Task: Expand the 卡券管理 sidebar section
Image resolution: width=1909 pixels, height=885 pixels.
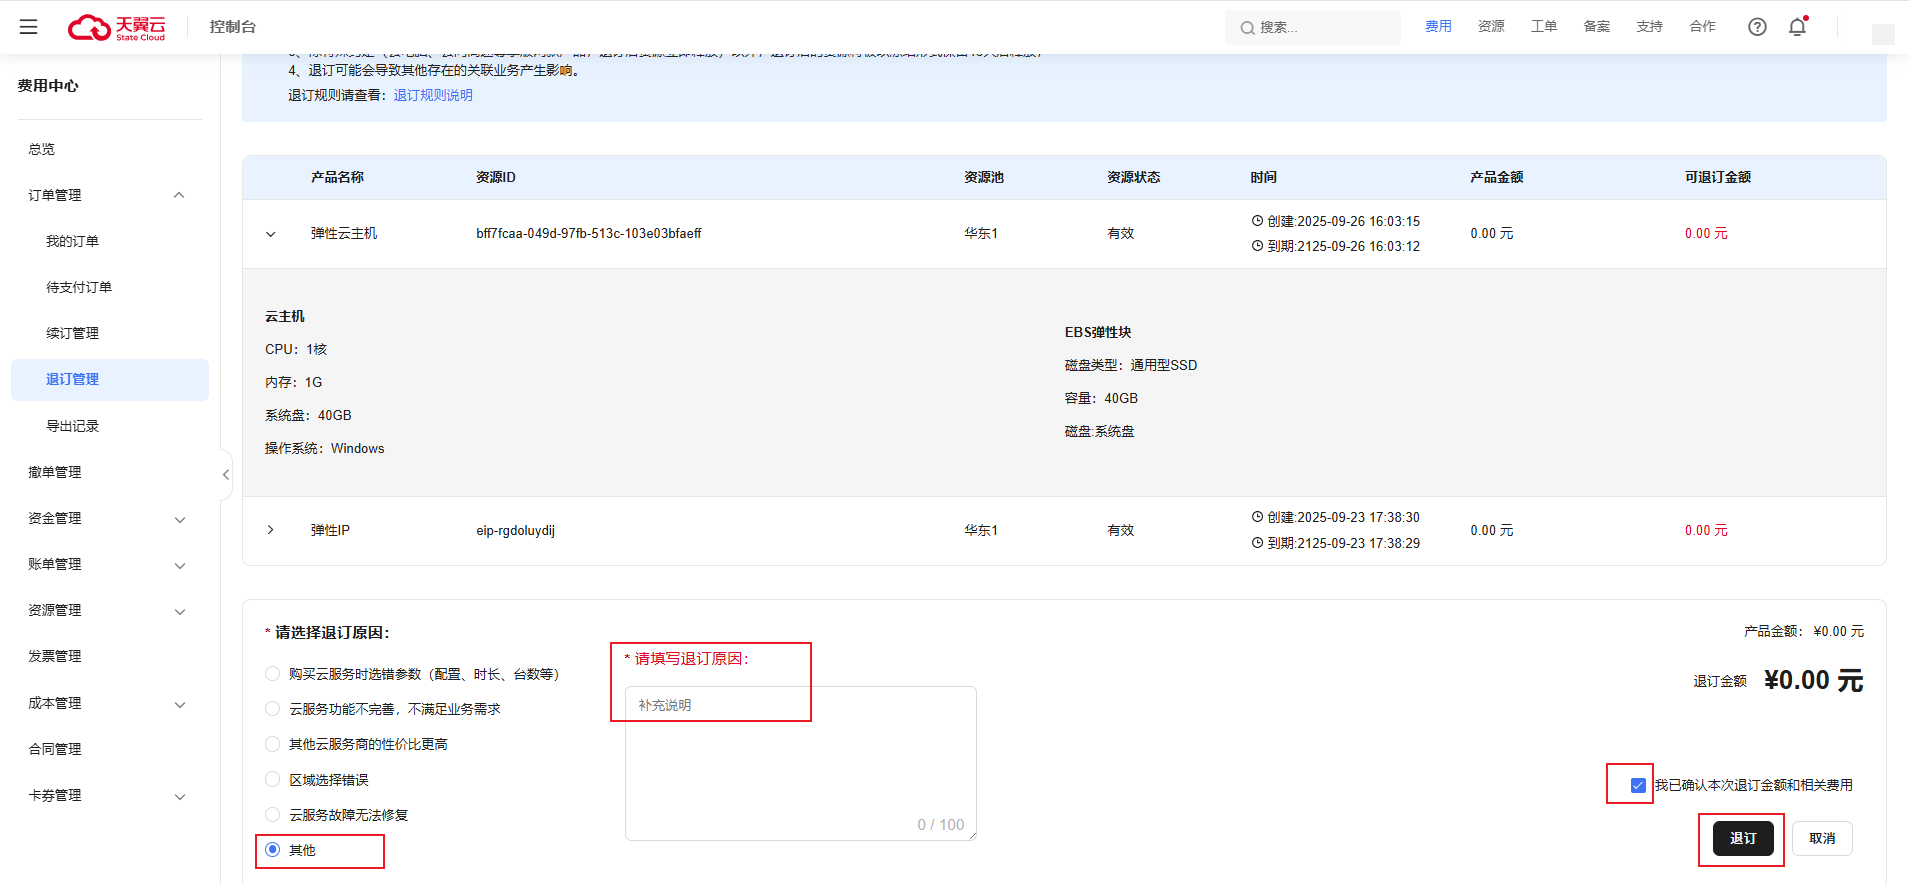Action: point(180,796)
